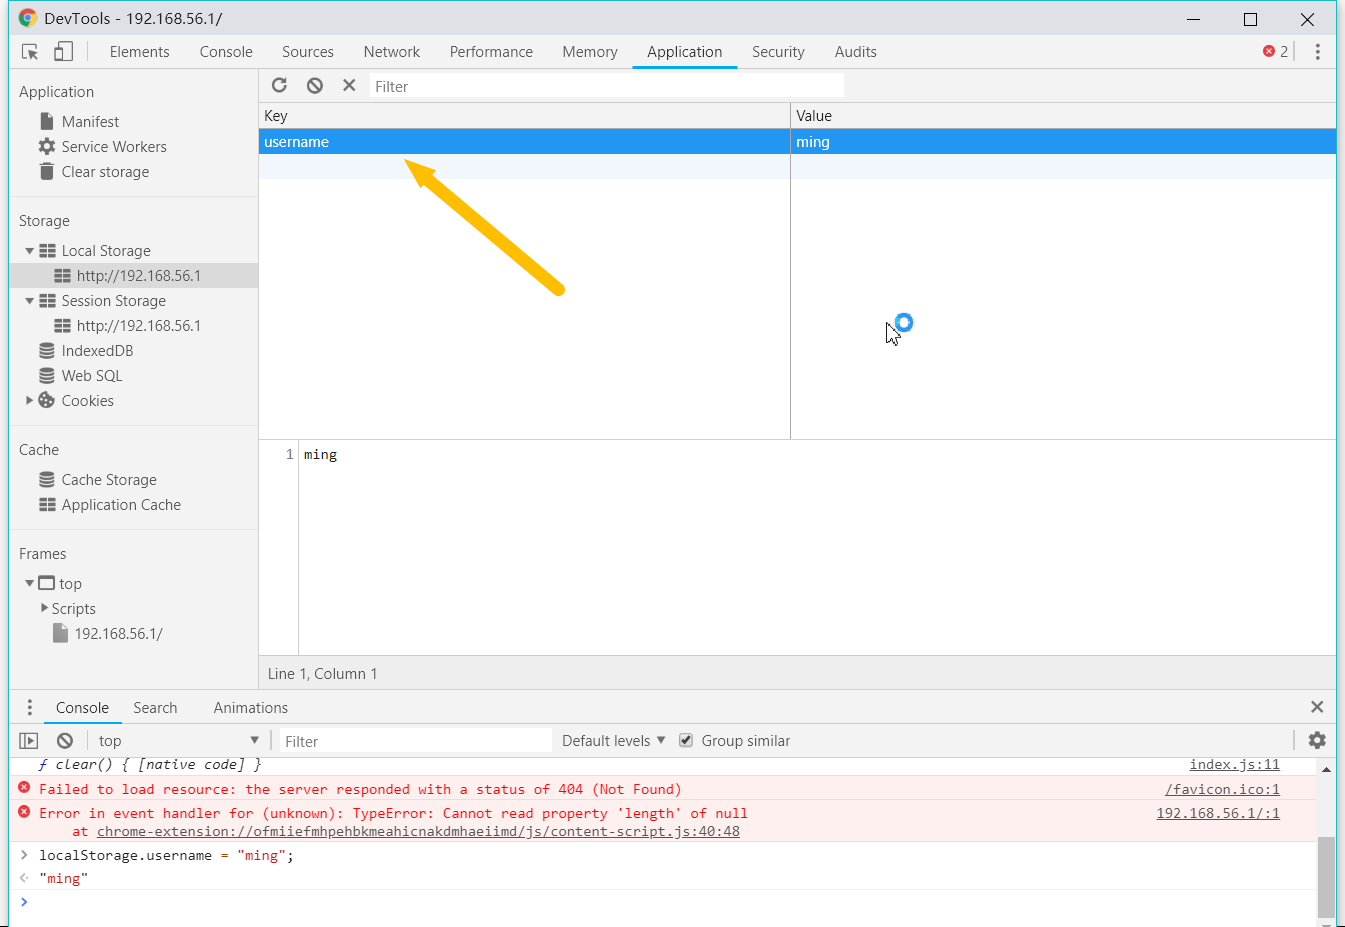
Task: Collapse the top frame tree node
Action: point(29,583)
